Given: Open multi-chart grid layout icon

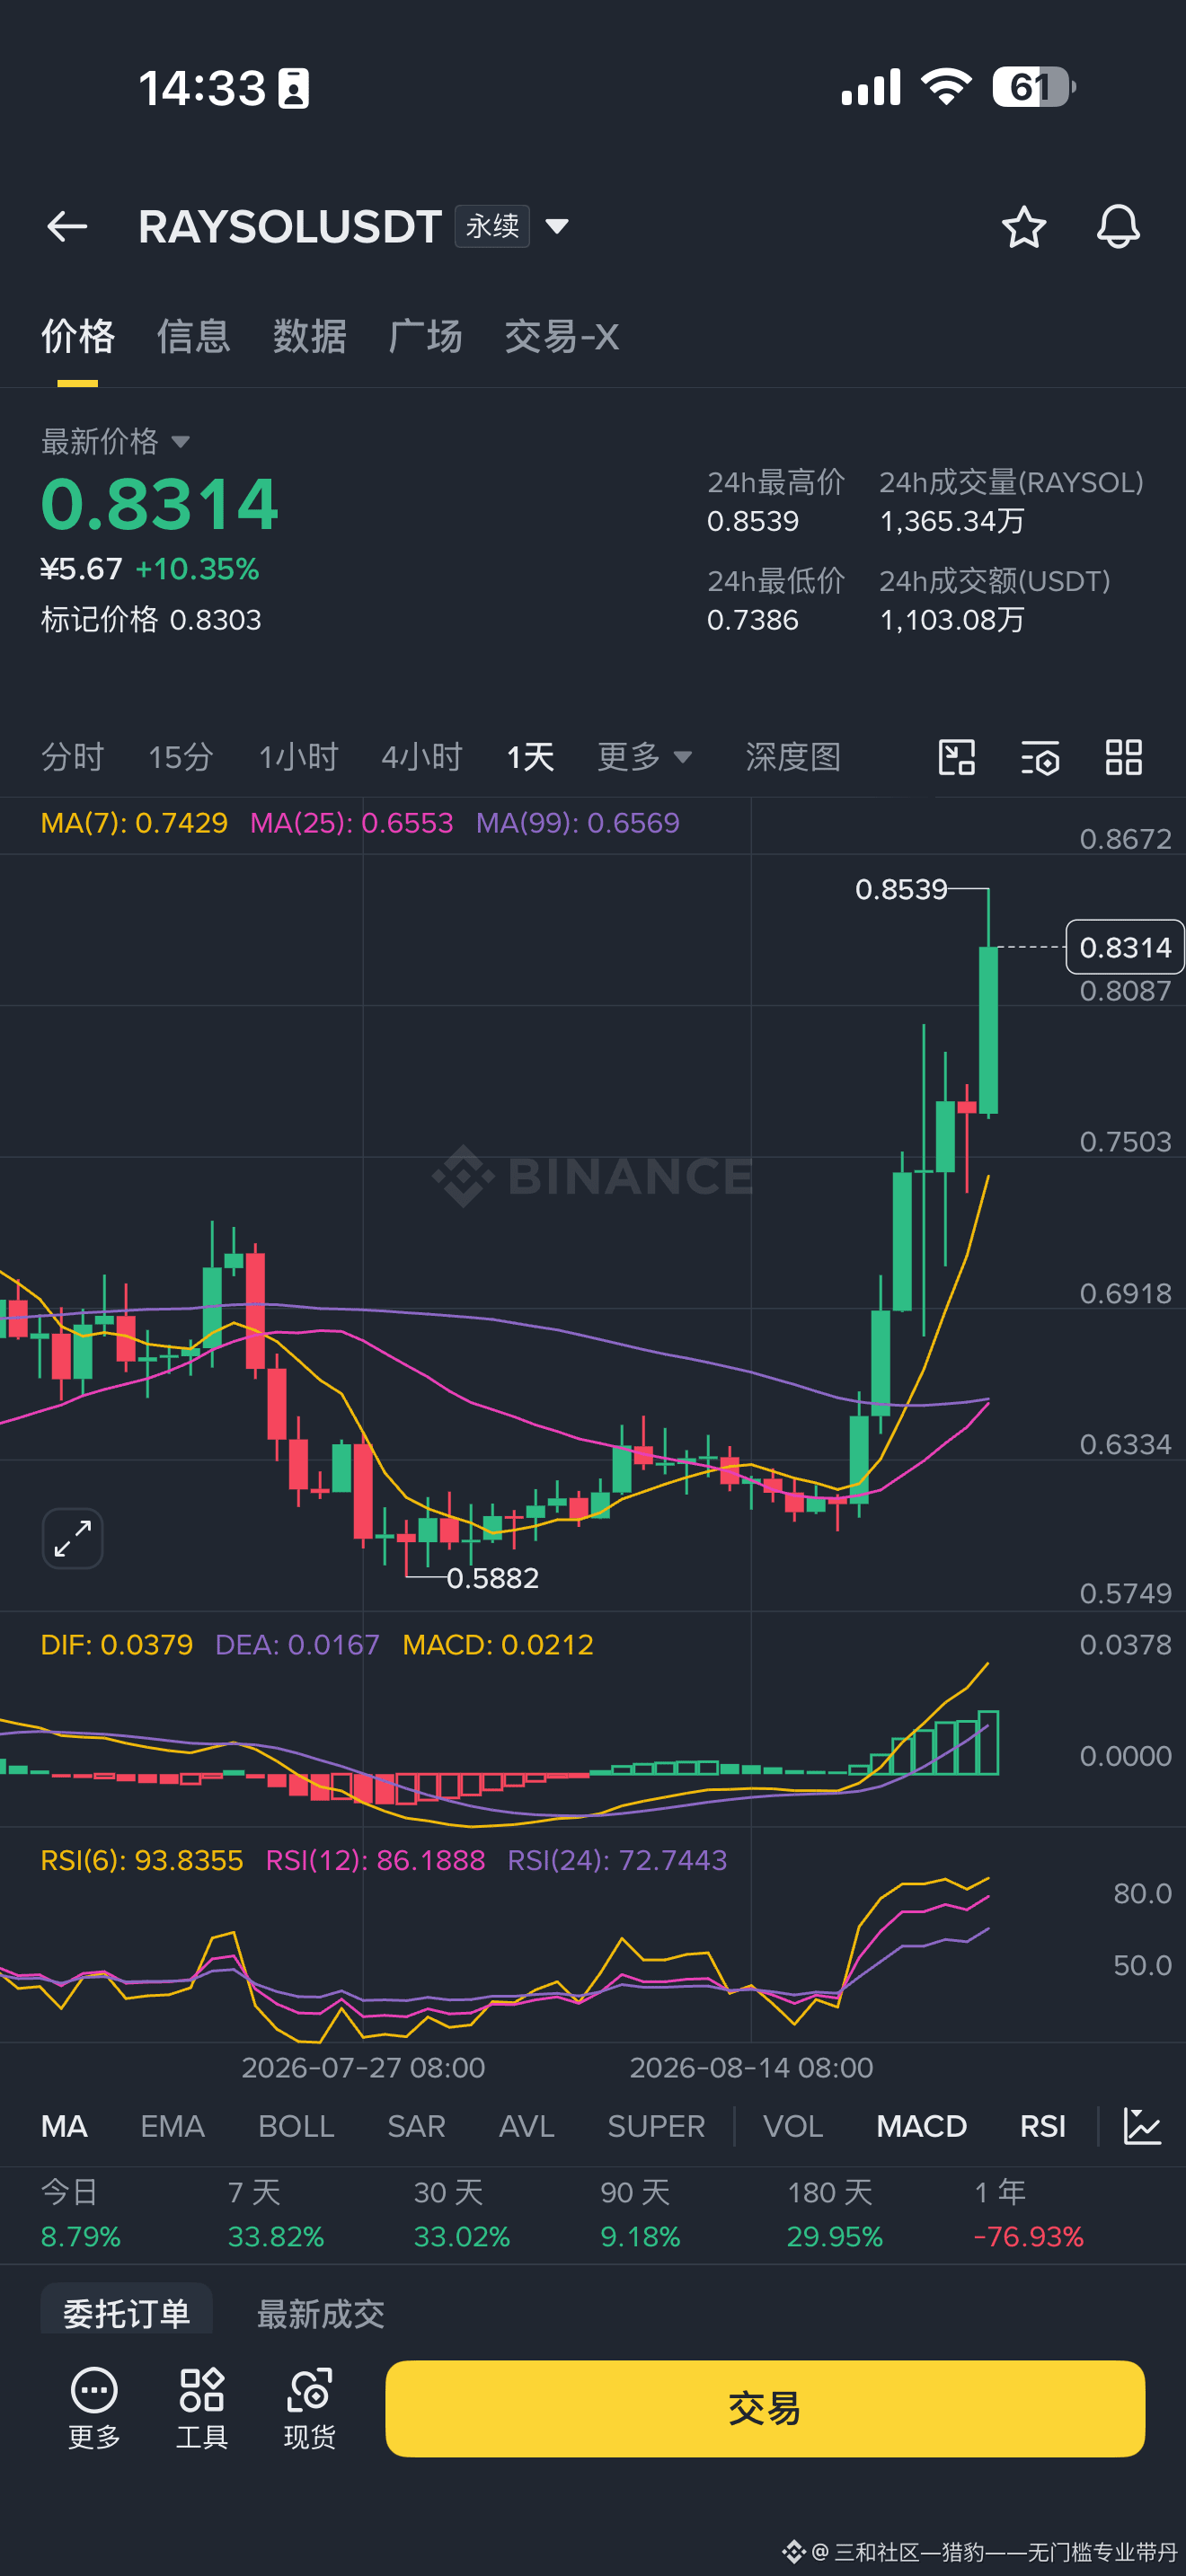Looking at the screenshot, I should click(1124, 757).
